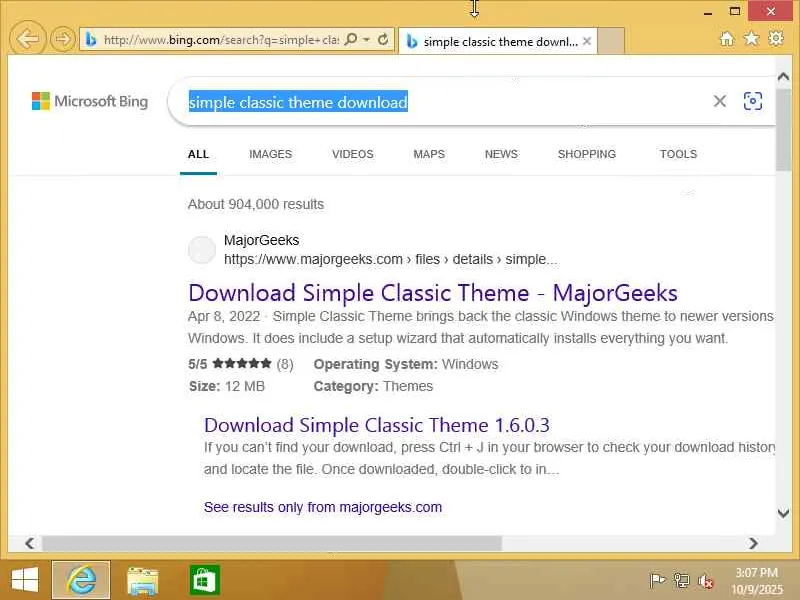
Task: Switch to the SHOPPING tab
Action: click(x=587, y=154)
